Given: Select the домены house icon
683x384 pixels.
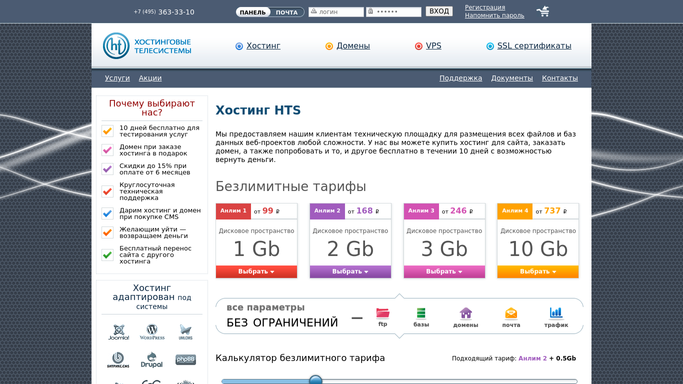Looking at the screenshot, I should 466,313.
